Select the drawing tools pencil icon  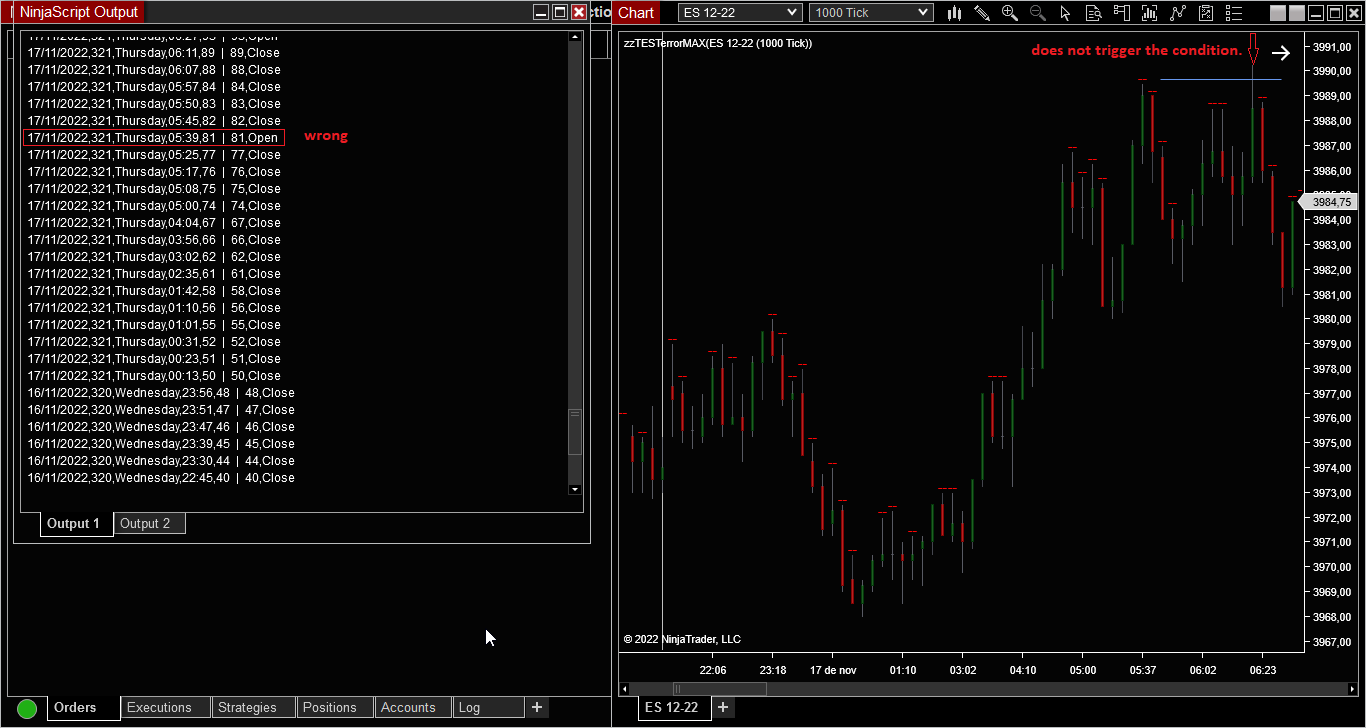982,12
